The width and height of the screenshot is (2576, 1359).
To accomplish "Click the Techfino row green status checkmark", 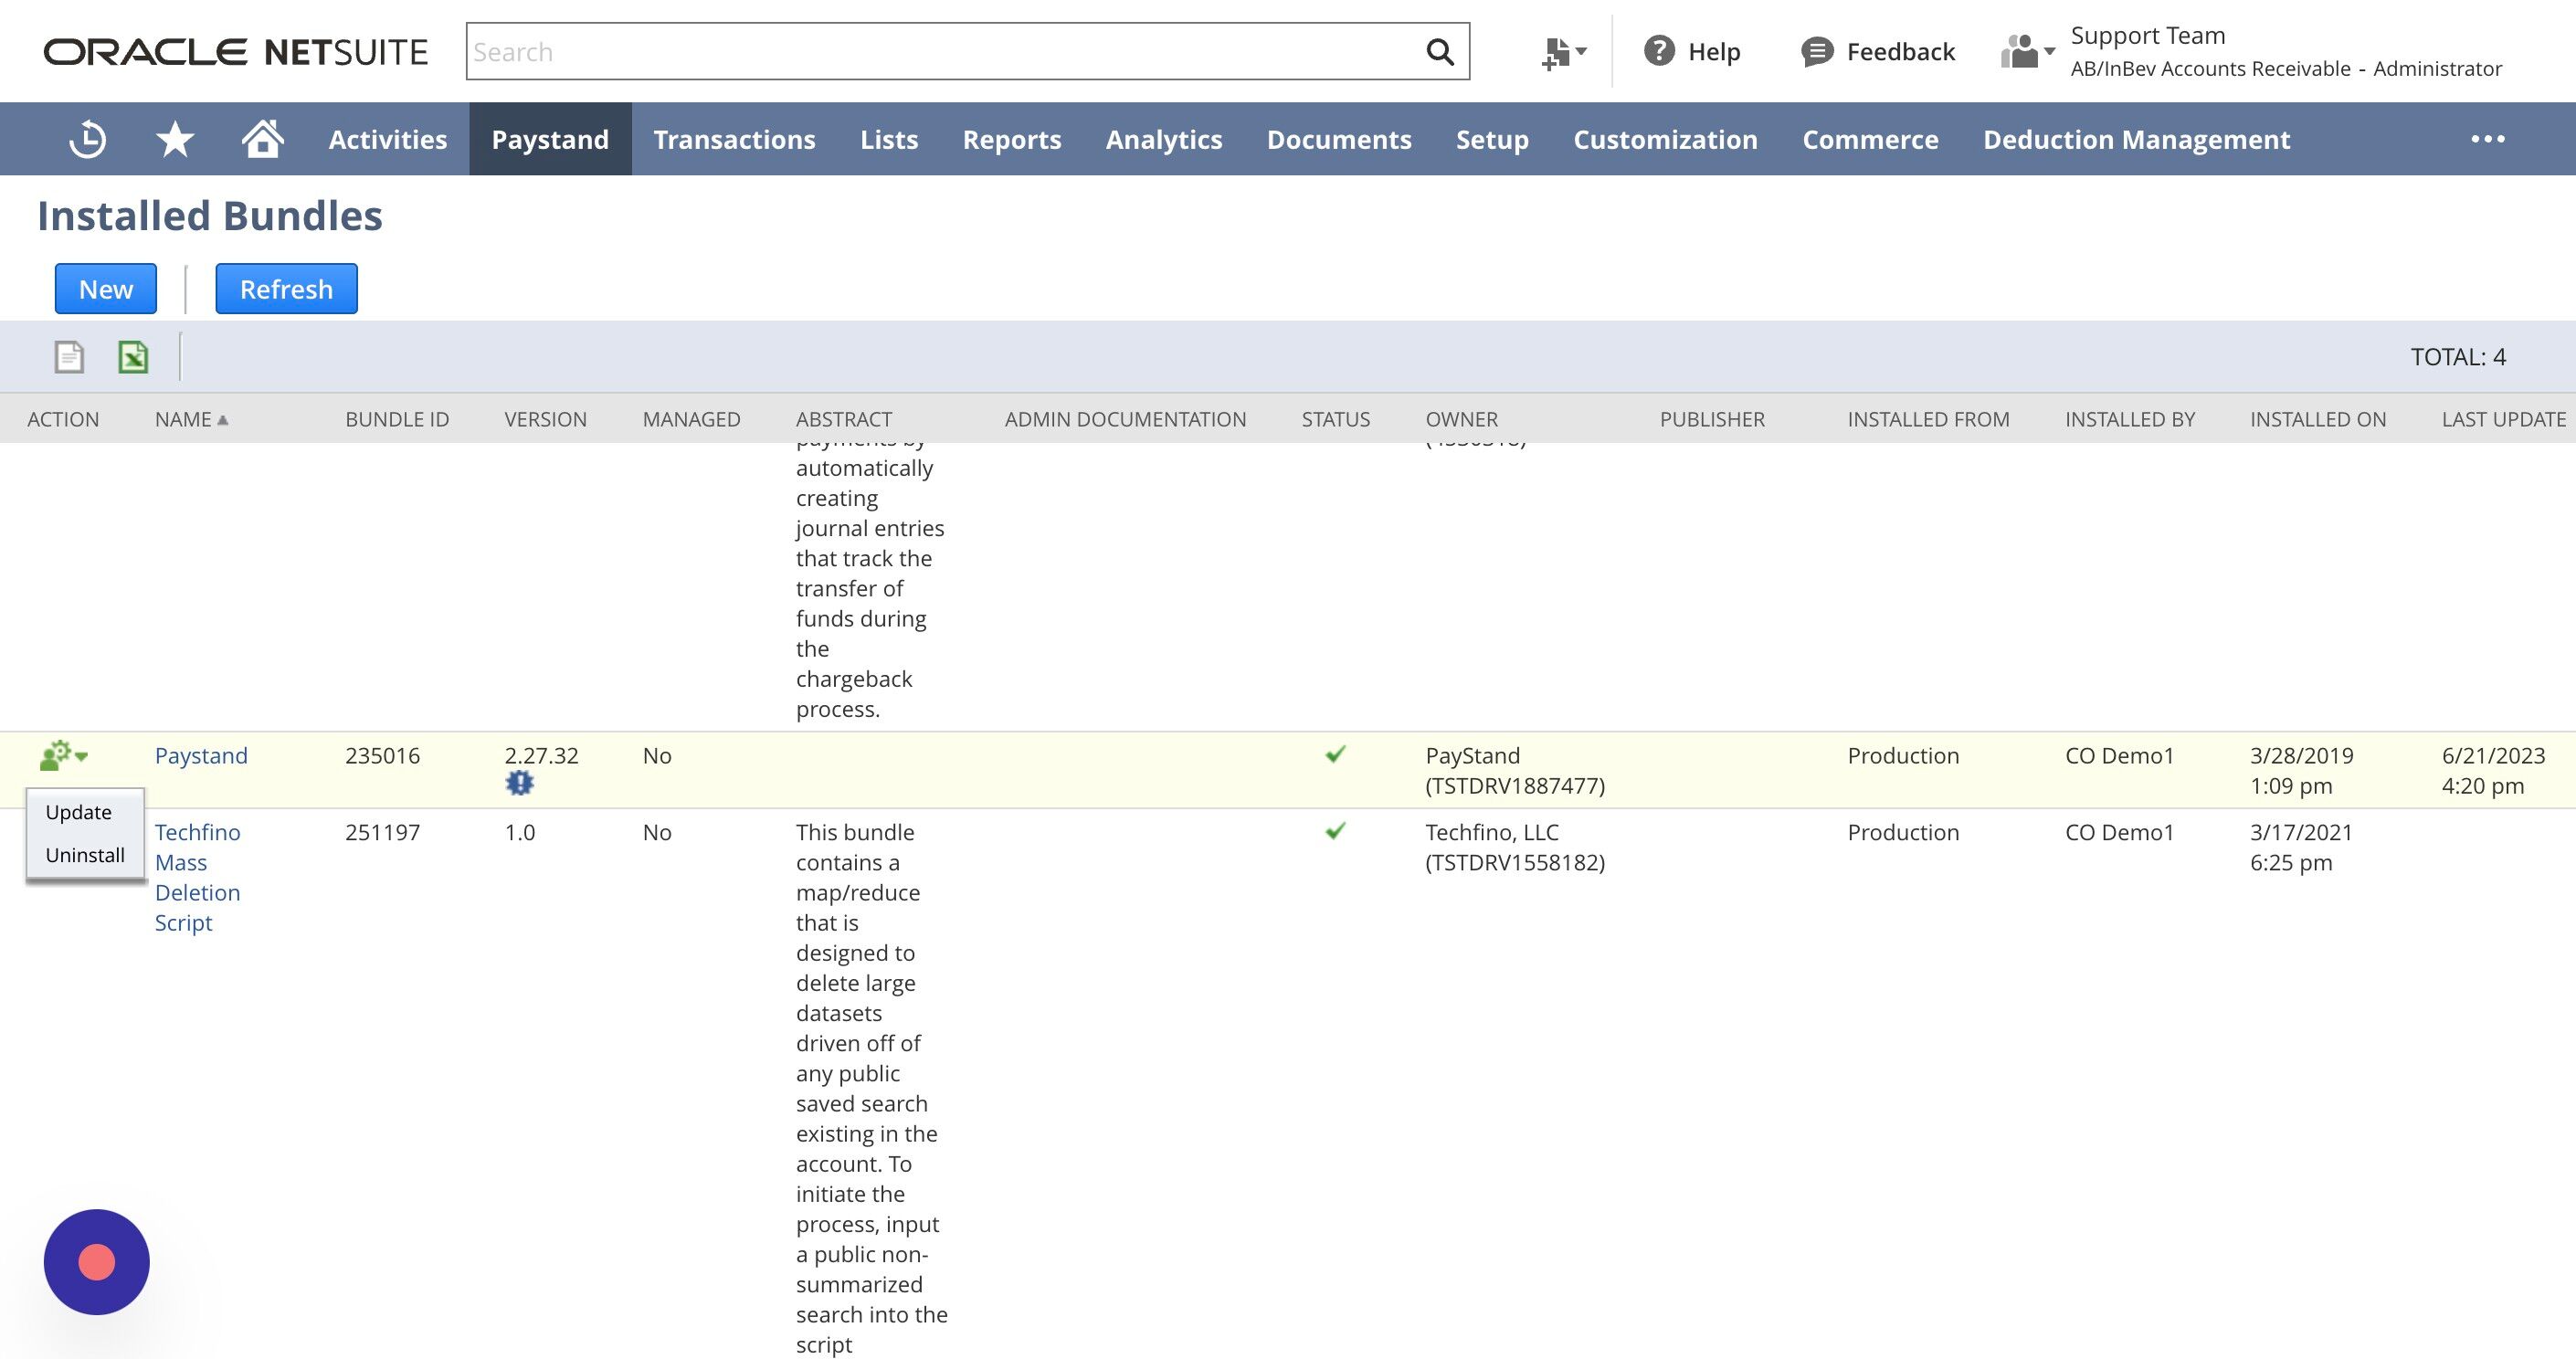I will click(1335, 831).
